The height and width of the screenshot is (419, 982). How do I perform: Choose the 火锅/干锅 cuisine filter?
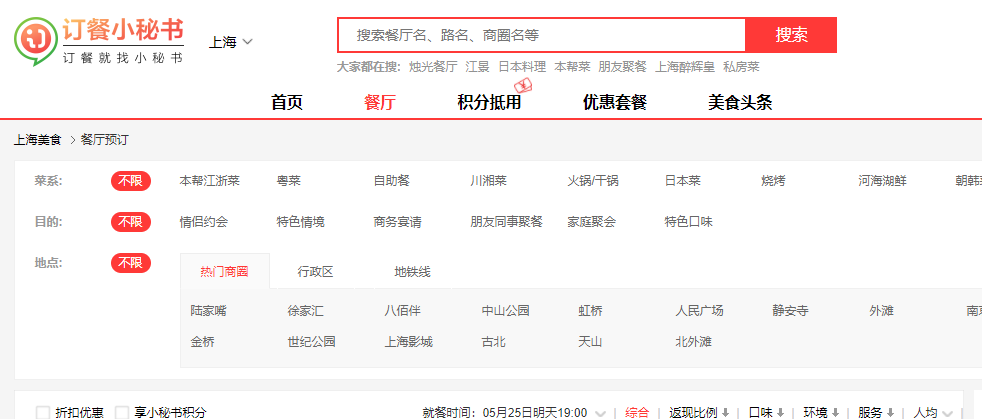click(x=593, y=181)
